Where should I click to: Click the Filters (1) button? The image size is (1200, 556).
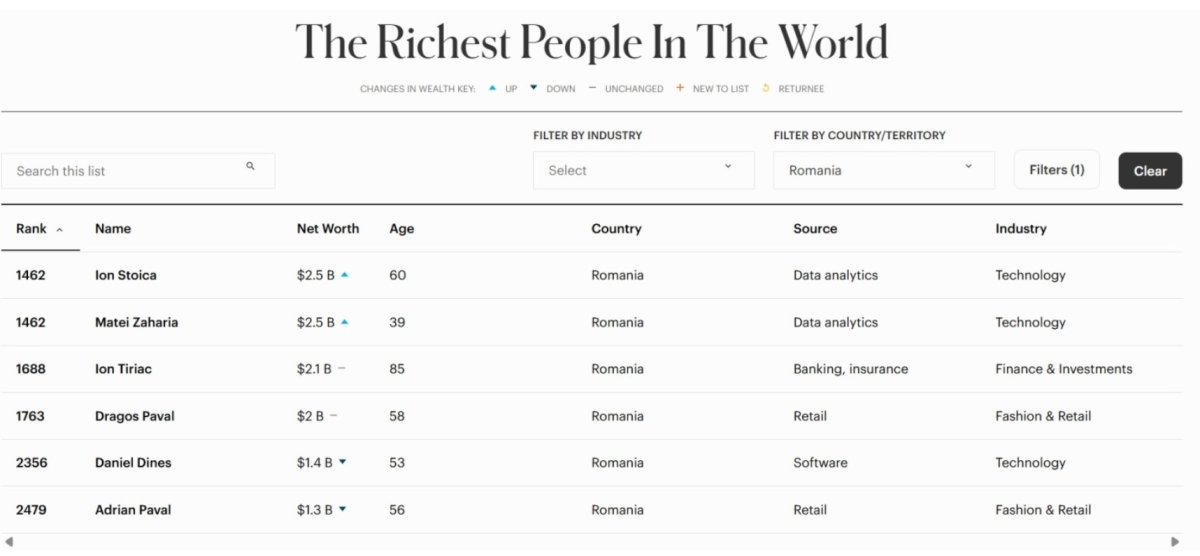coord(1056,170)
